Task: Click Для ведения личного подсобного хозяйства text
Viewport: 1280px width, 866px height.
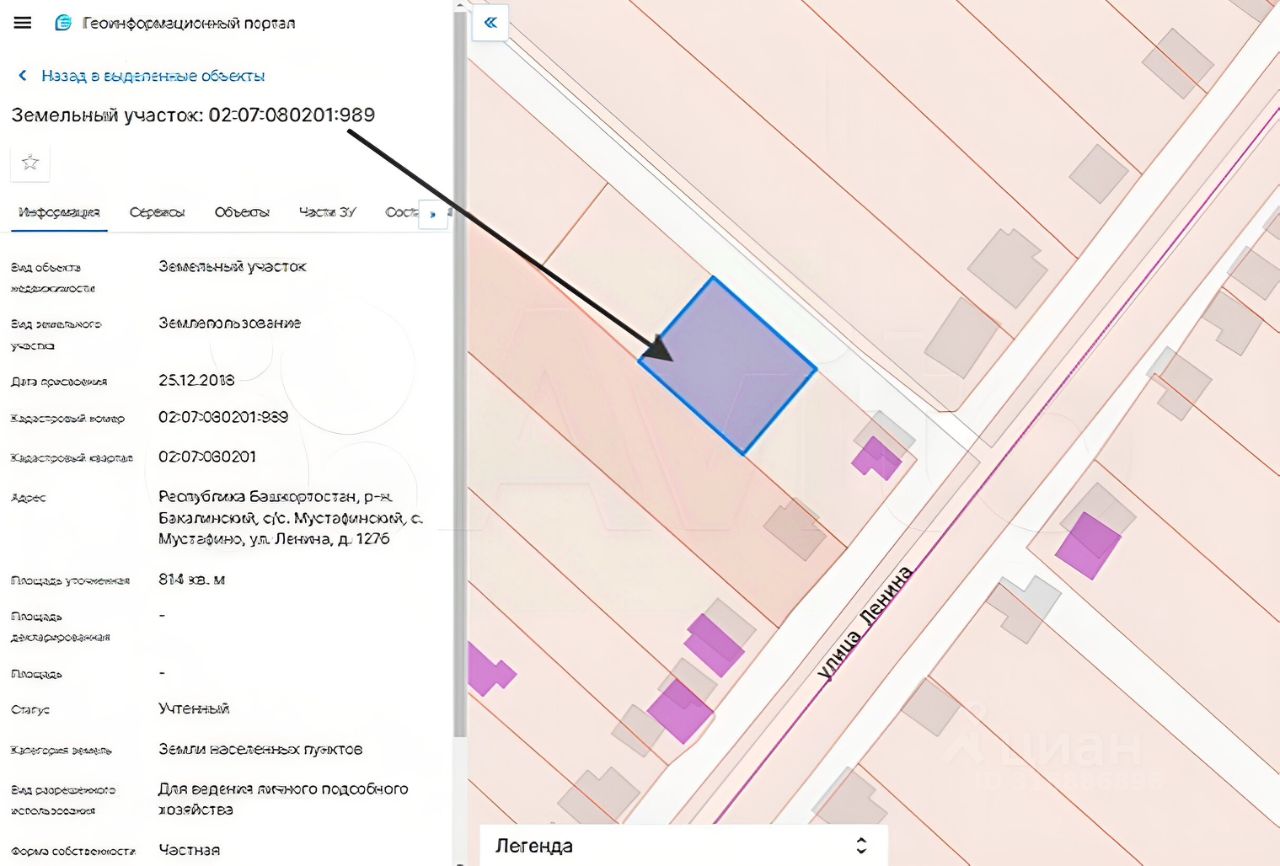Action: pos(283,799)
